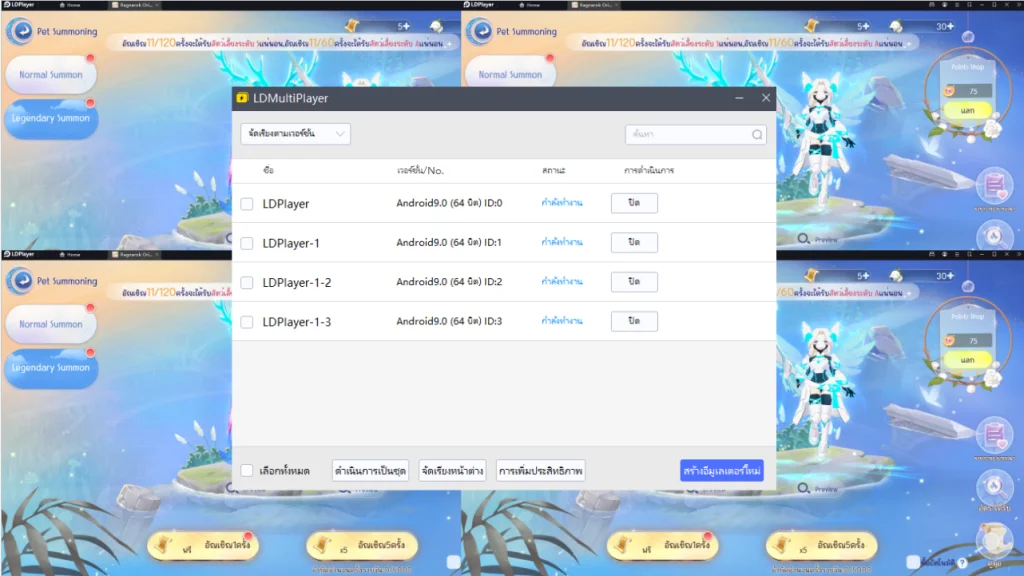Open drop-rate magnifier icon, top-right window
This screenshot has width=1024, height=576.
coord(994,236)
